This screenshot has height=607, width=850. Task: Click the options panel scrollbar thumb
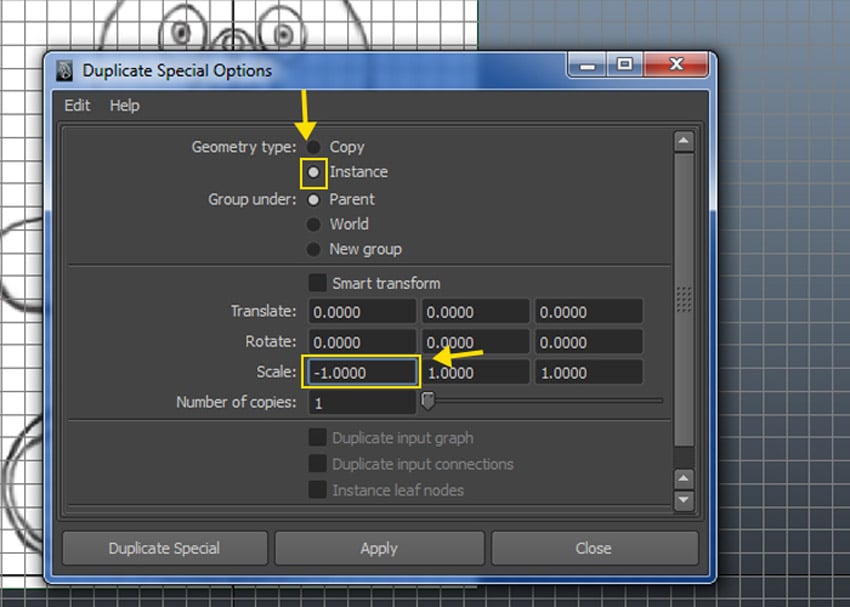[x=684, y=299]
